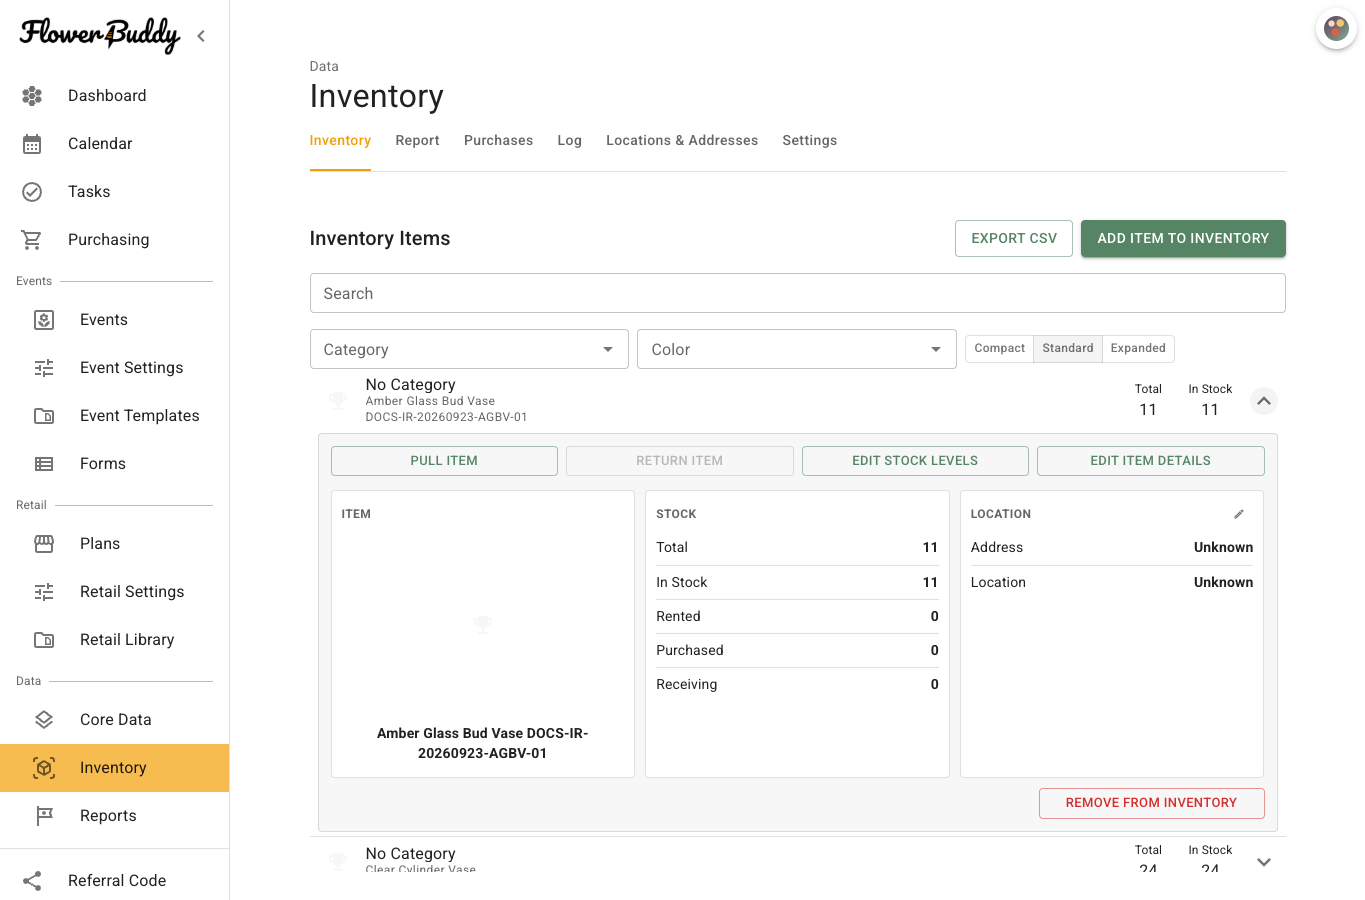The image size is (1365, 900).
Task: Click Add Item to Inventory button
Action: click(x=1183, y=238)
